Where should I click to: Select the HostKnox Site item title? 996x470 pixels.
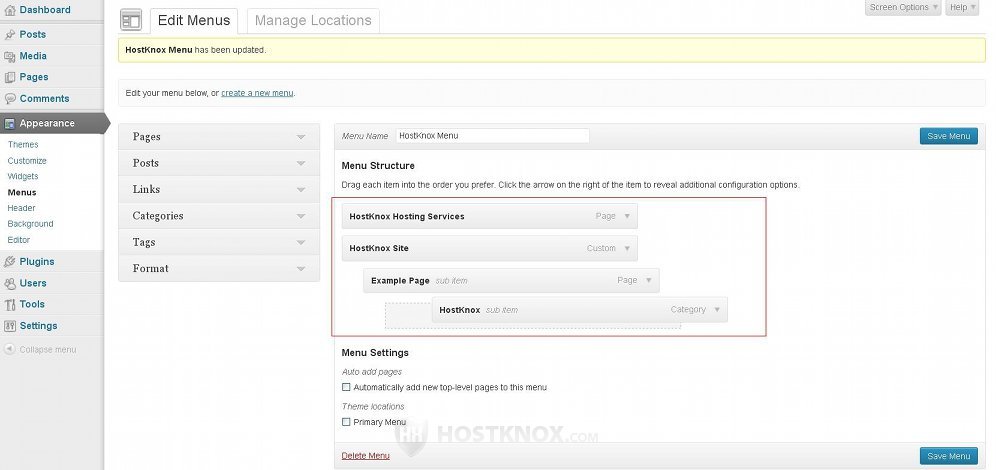379,248
